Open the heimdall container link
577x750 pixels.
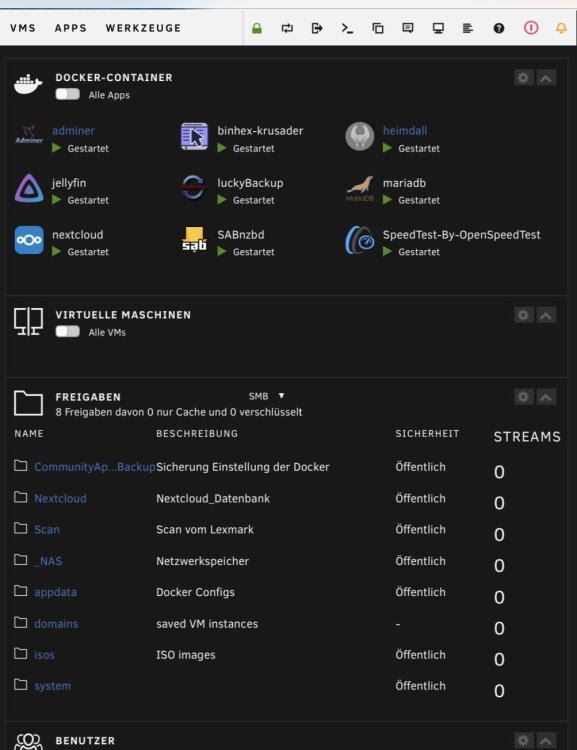pos(405,131)
